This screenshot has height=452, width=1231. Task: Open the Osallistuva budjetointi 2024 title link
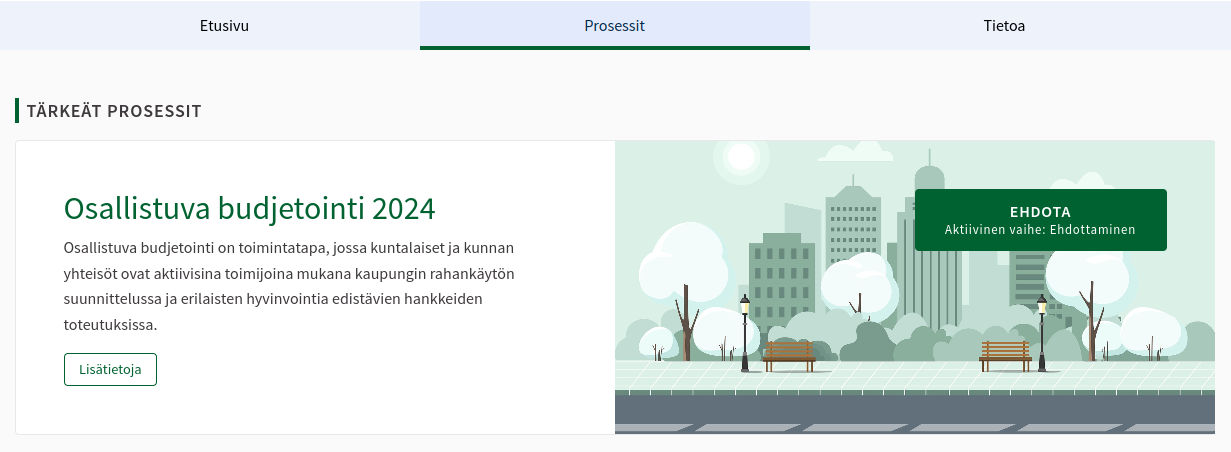tap(249, 208)
